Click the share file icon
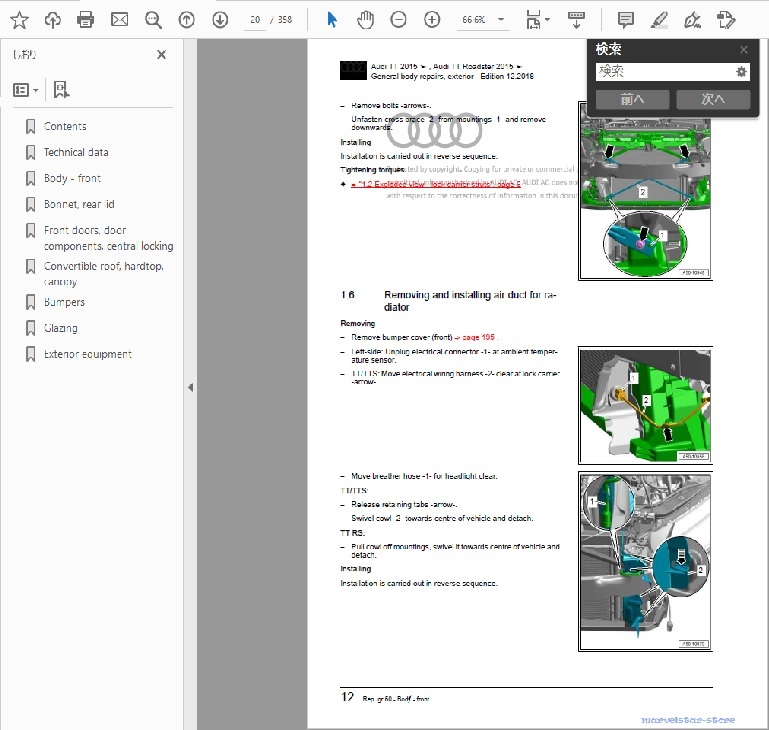 [x=726, y=20]
